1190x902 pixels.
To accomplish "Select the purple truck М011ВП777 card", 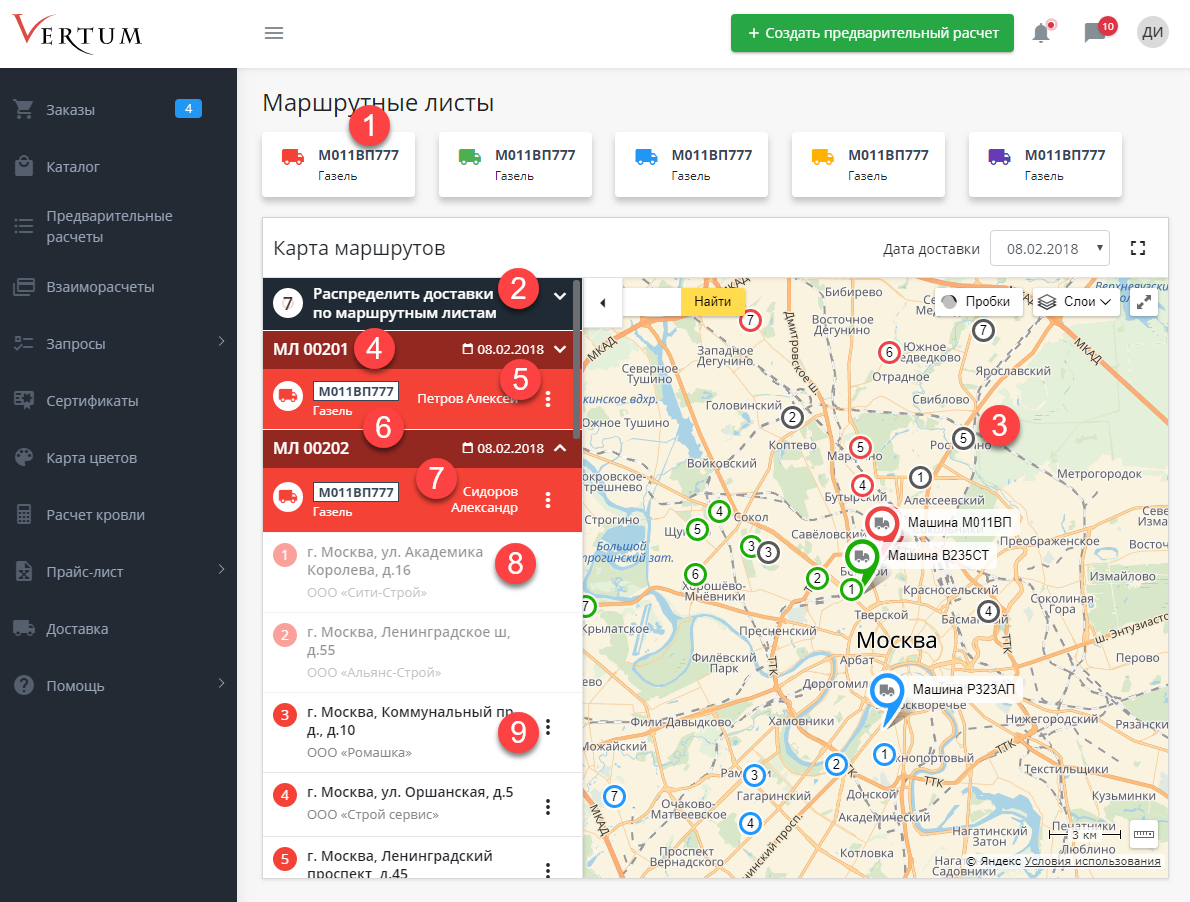I will coord(1045,164).
